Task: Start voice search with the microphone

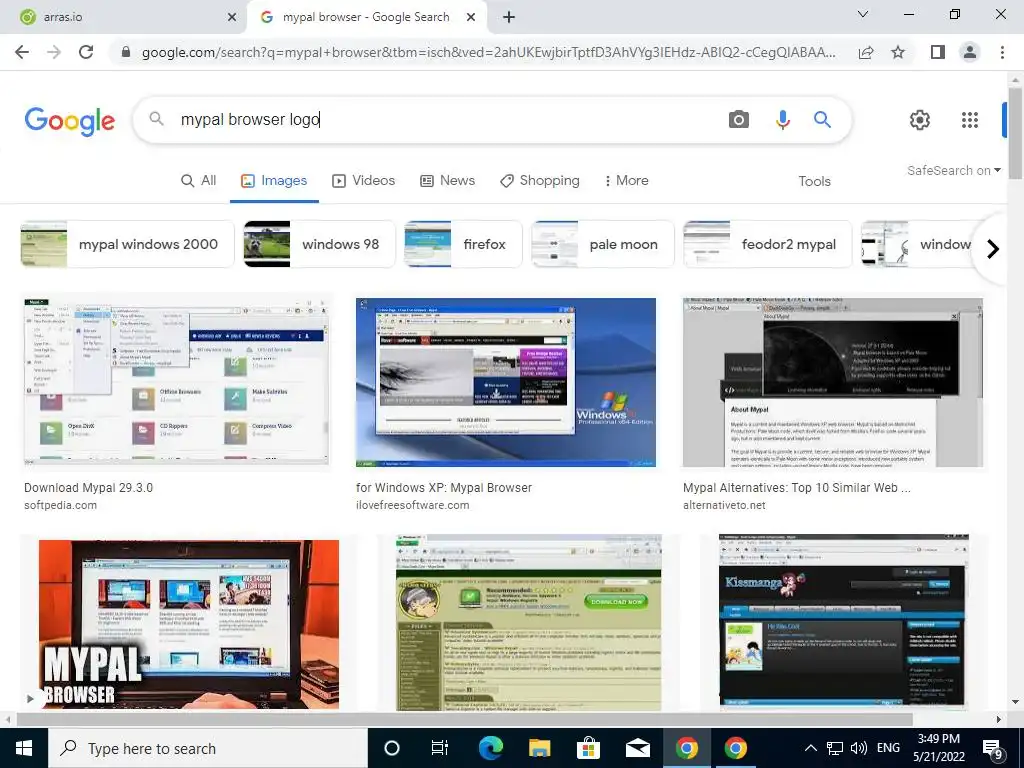Action: click(782, 120)
